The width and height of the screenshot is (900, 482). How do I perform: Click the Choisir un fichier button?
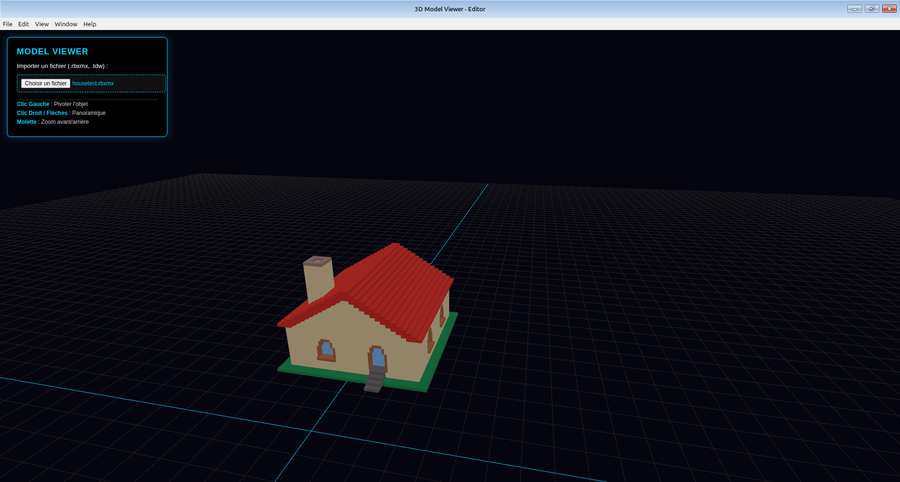tap(45, 83)
